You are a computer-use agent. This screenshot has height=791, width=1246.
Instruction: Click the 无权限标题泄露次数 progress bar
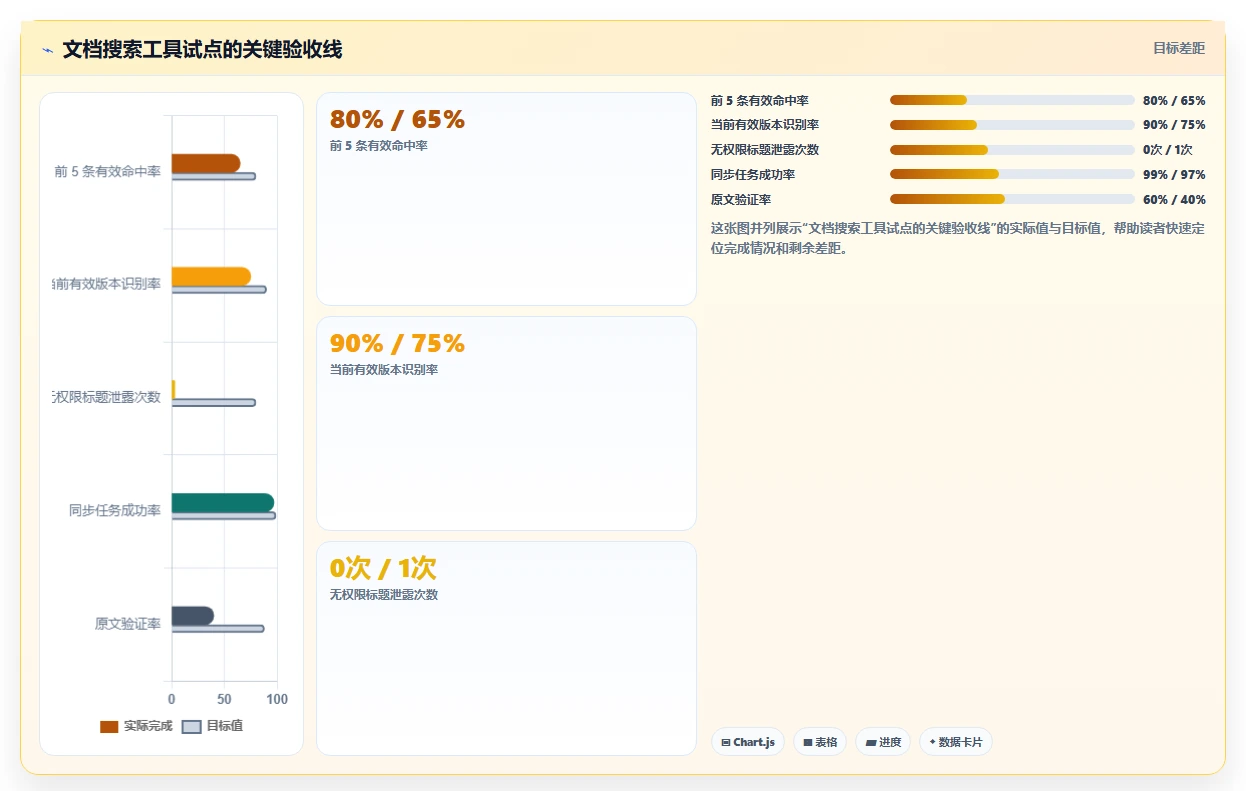click(x=1012, y=150)
